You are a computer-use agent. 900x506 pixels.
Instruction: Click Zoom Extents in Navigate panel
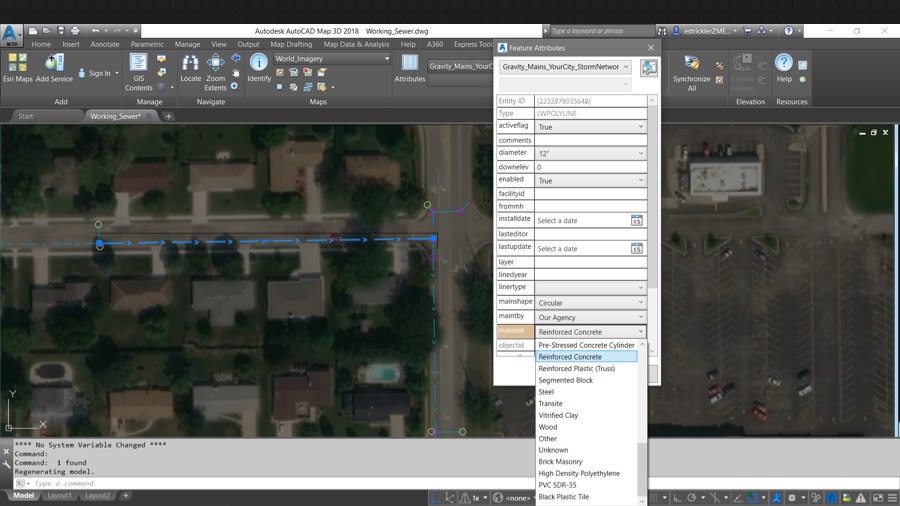[x=215, y=72]
